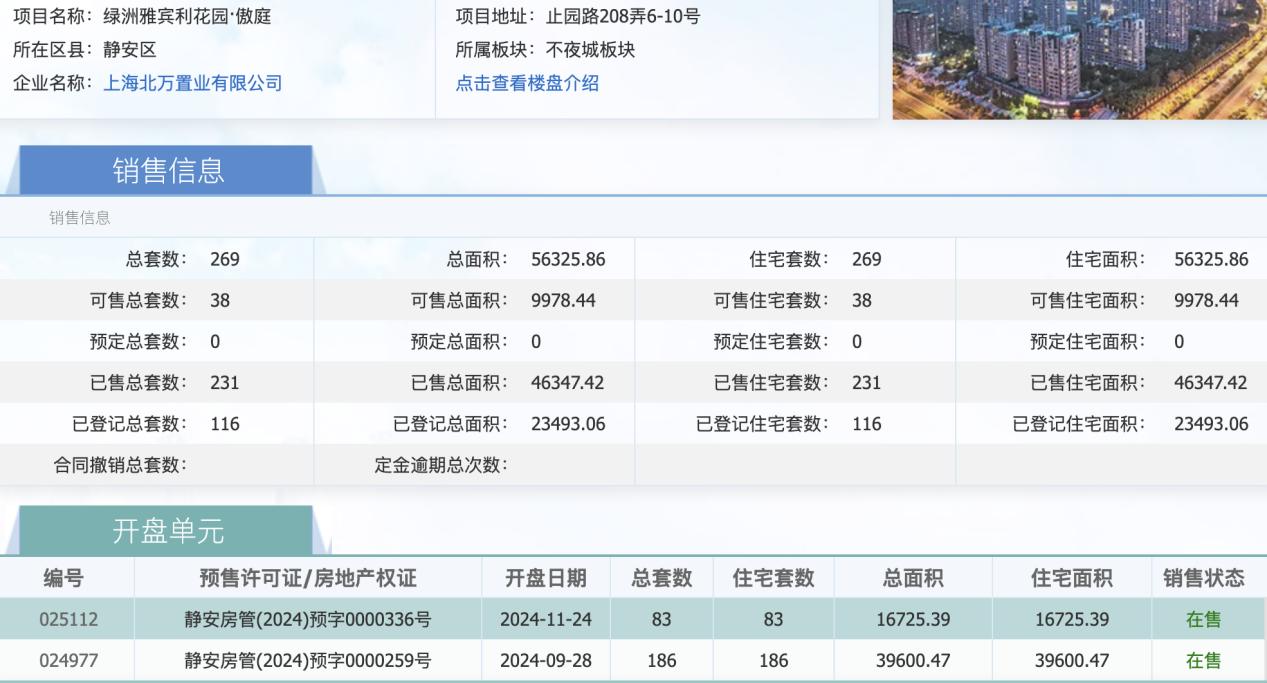The height and width of the screenshot is (683, 1267).
Task: Click the small gray 销售信息 caption
Action: point(80,217)
